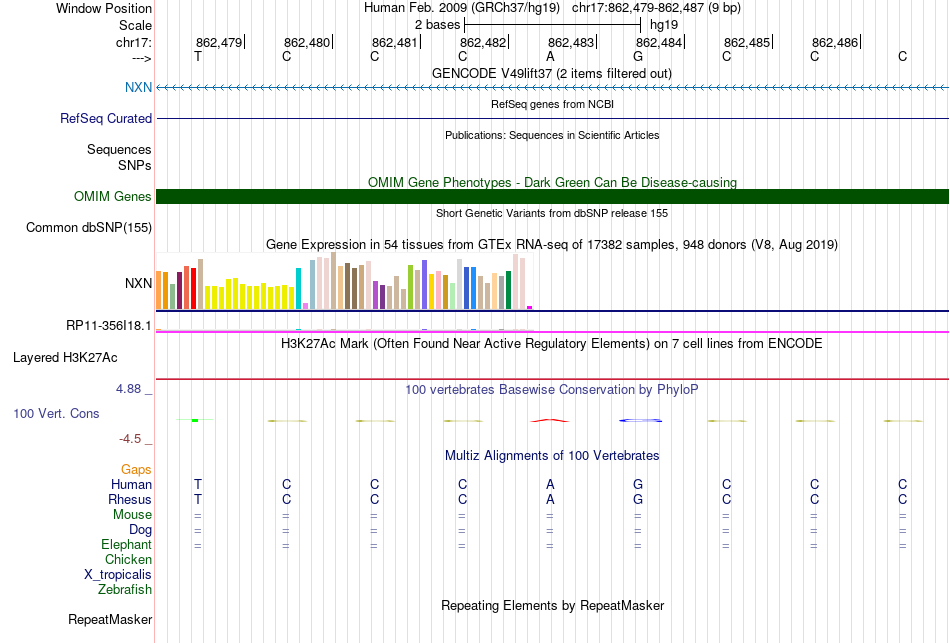Click base G in the reference sequence row
The height and width of the screenshot is (643, 950).
(638, 56)
